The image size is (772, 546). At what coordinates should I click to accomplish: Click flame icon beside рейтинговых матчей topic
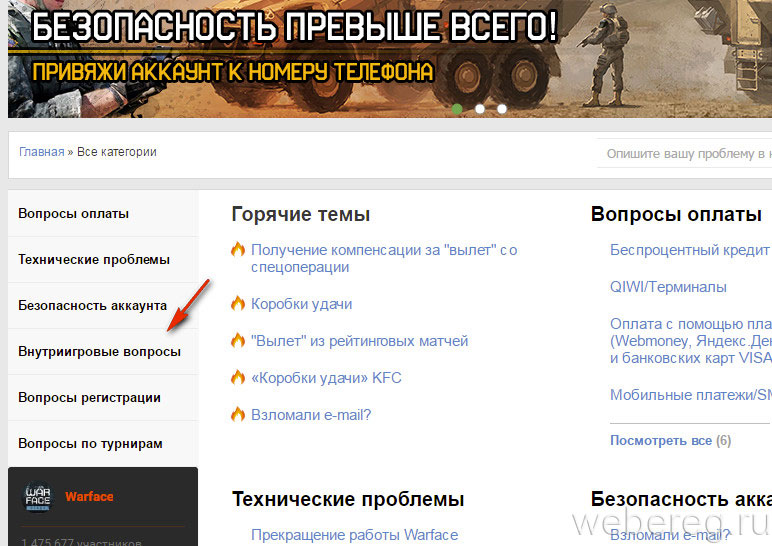point(238,341)
